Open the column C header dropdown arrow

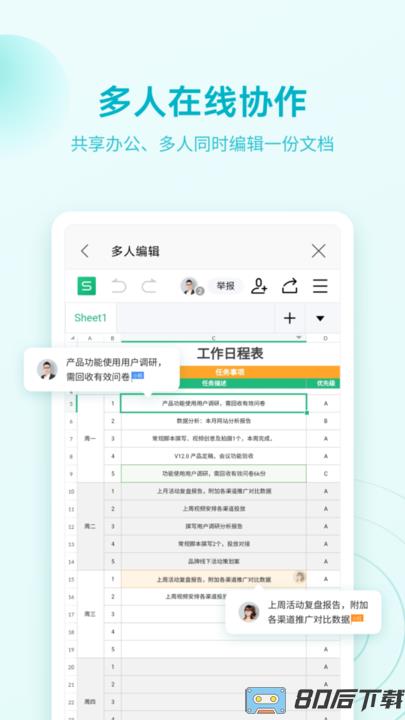[299, 338]
